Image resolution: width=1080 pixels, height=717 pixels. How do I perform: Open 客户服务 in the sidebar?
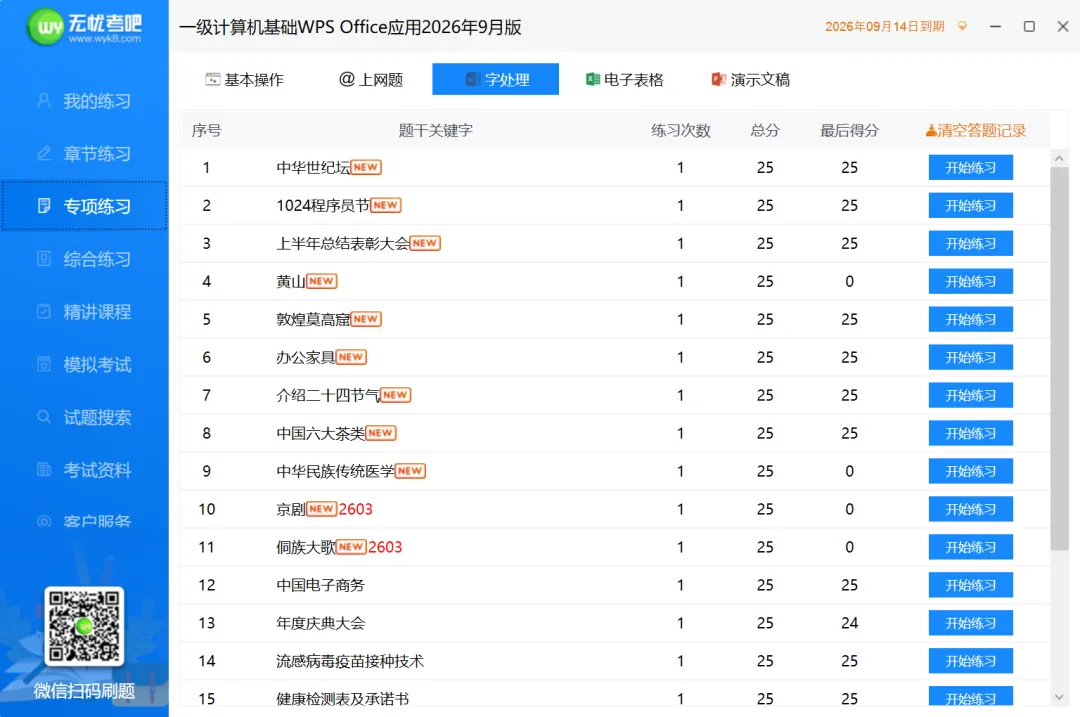coord(84,521)
